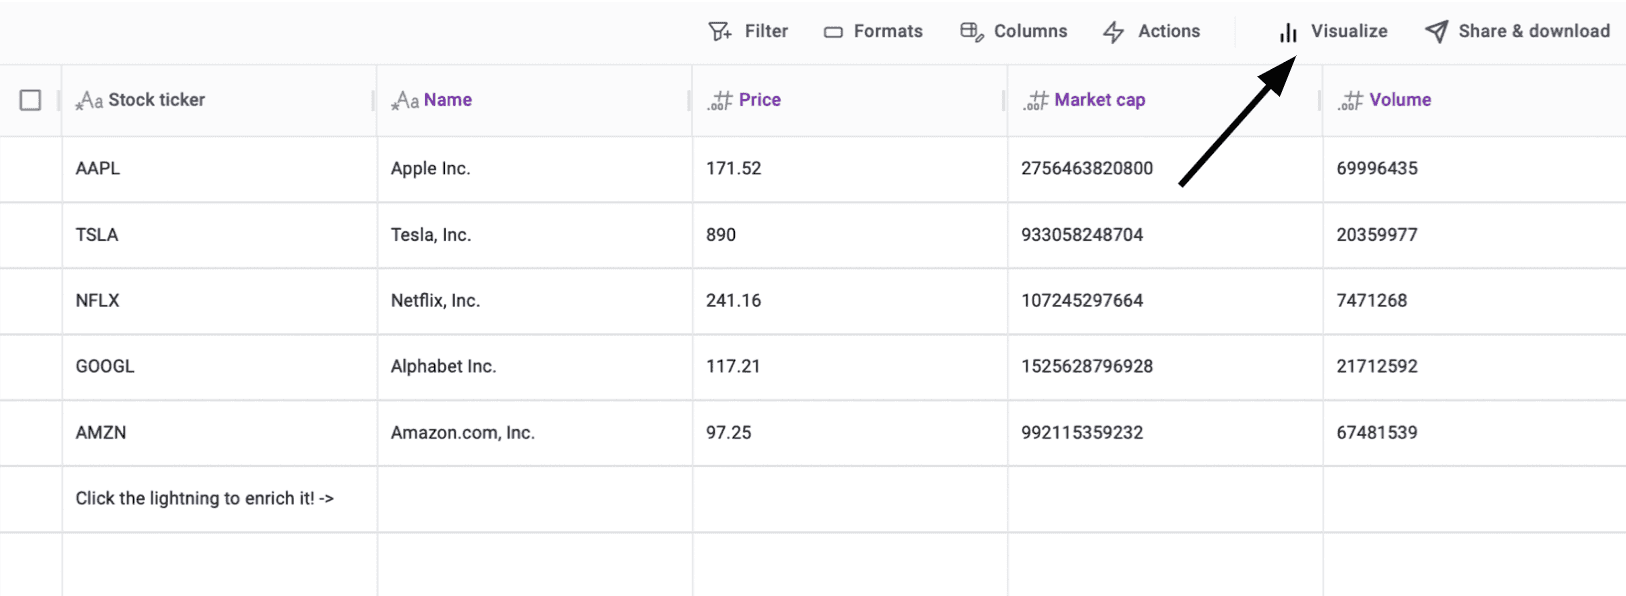Select the Apple Inc. name cell
The width and height of the screenshot is (1626, 596).
click(x=534, y=169)
